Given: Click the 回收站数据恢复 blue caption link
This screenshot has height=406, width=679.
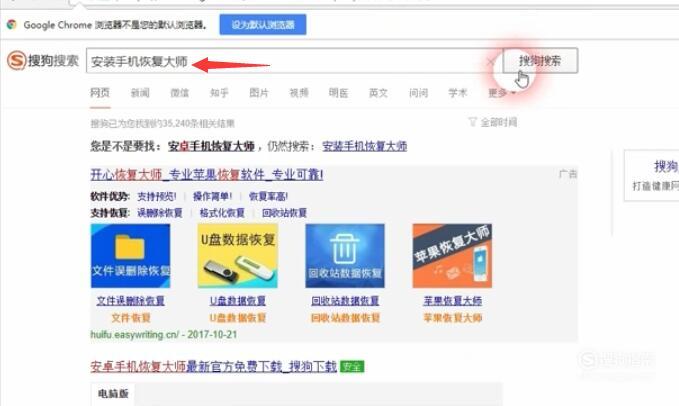Looking at the screenshot, I should (x=345, y=301).
